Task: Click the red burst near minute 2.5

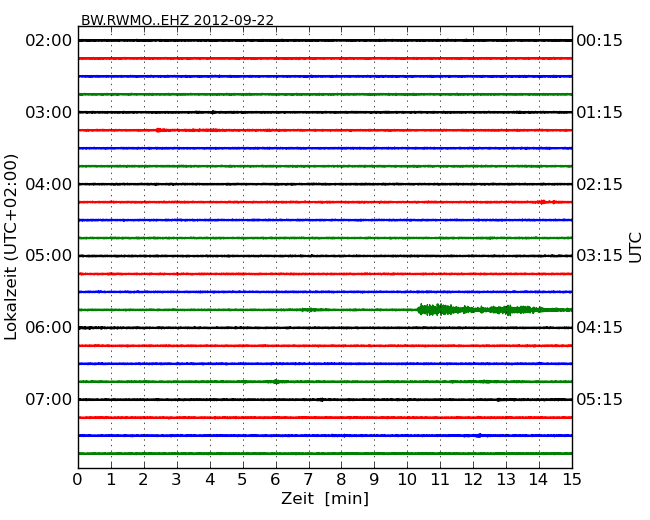Action: point(162,130)
